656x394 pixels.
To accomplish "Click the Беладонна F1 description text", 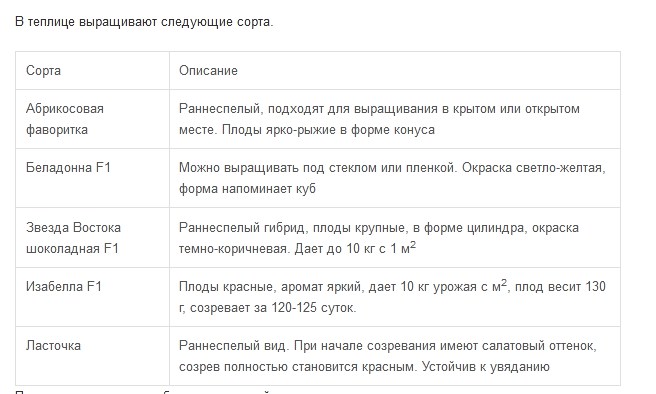I will (x=392, y=178).
